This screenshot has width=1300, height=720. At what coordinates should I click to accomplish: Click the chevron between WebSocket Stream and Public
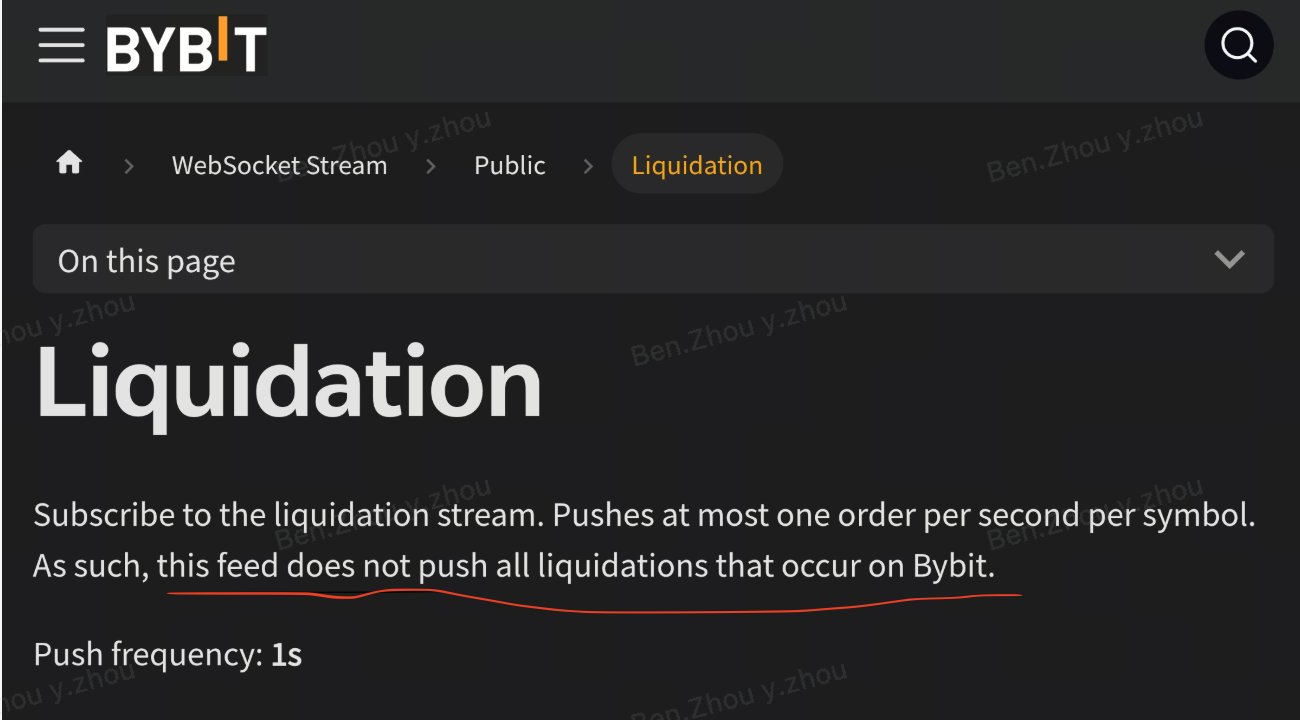point(431,166)
